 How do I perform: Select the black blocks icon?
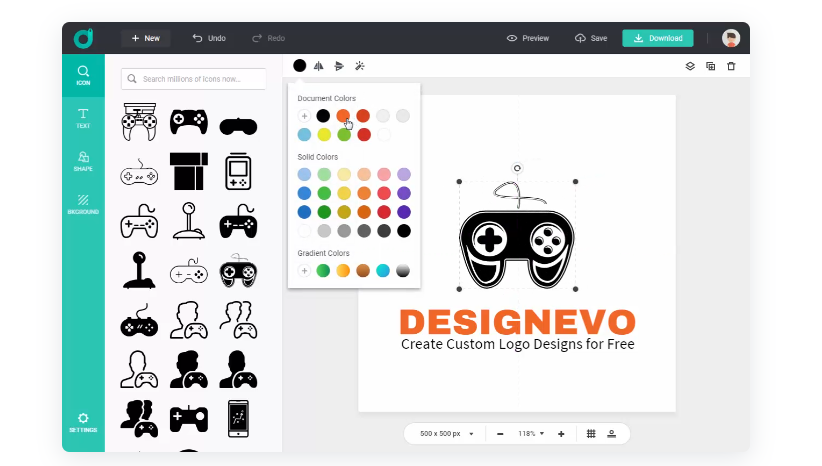(x=189, y=171)
